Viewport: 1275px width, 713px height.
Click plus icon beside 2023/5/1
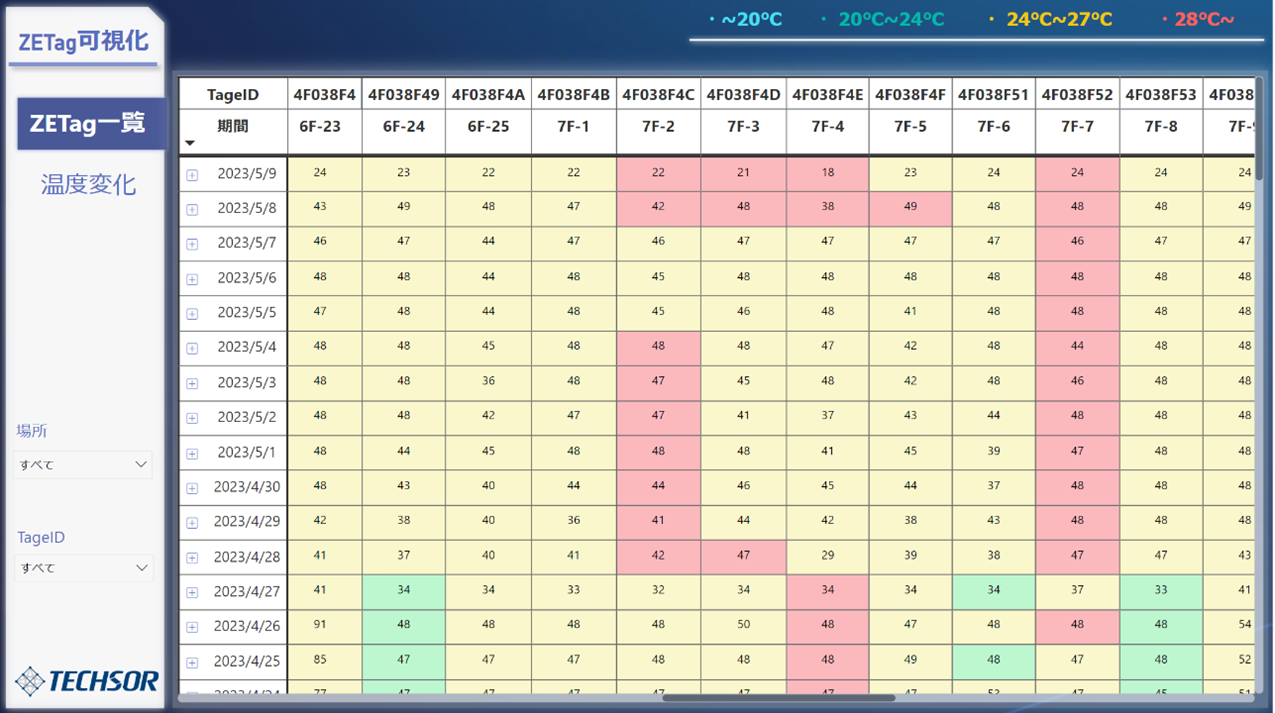pyautogui.click(x=192, y=454)
